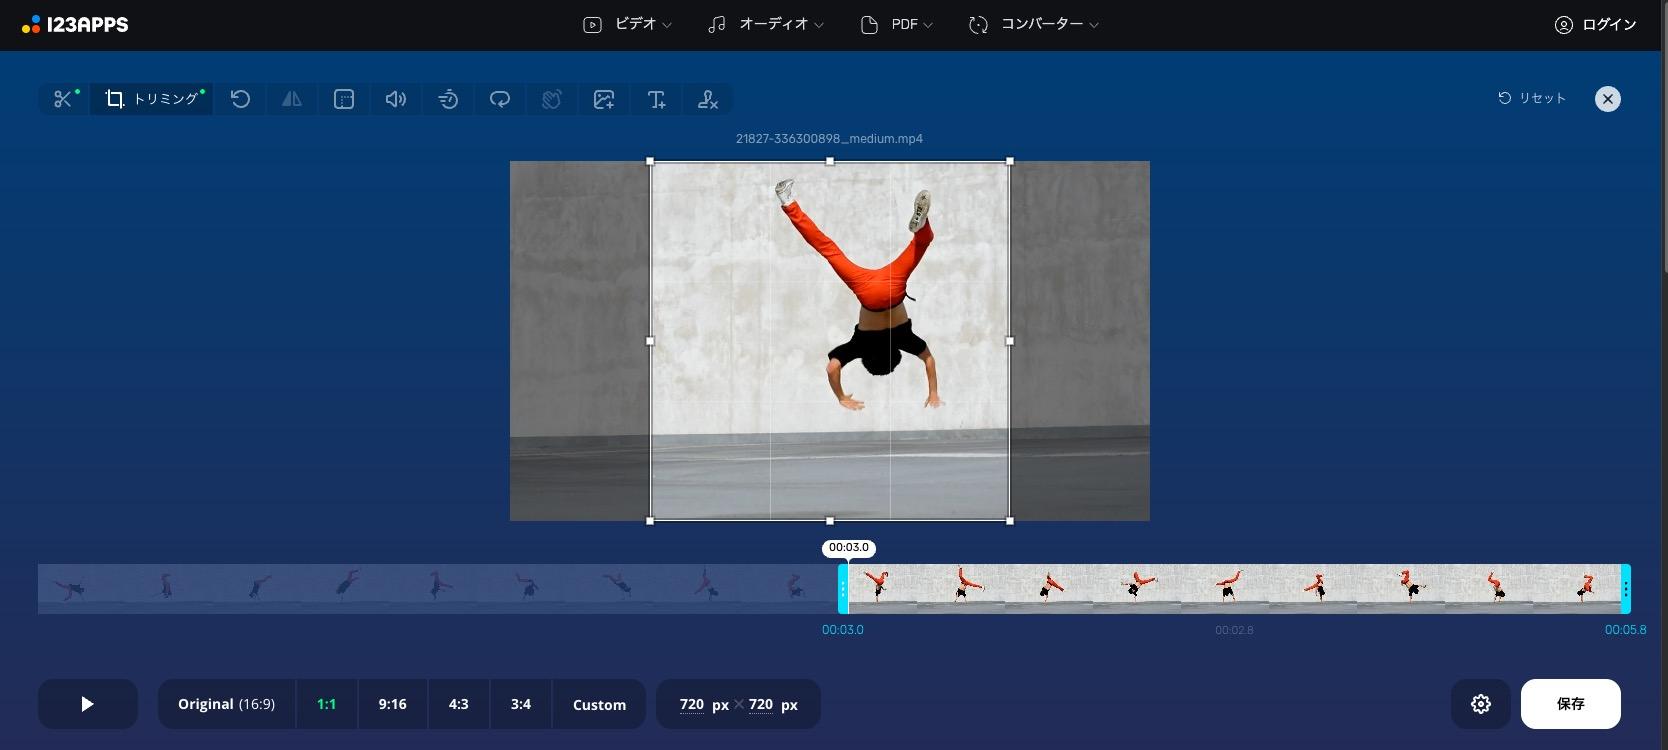The image size is (1668, 750).
Task: Open the change speed tool
Action: (448, 99)
